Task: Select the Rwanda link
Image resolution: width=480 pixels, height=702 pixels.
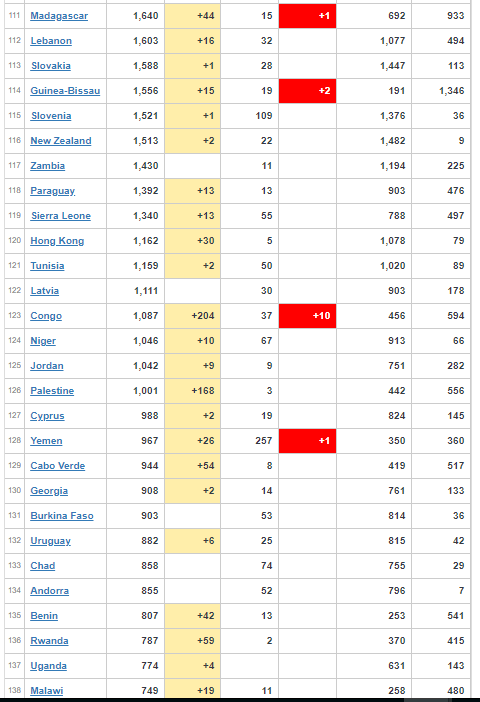Action: [x=49, y=641]
